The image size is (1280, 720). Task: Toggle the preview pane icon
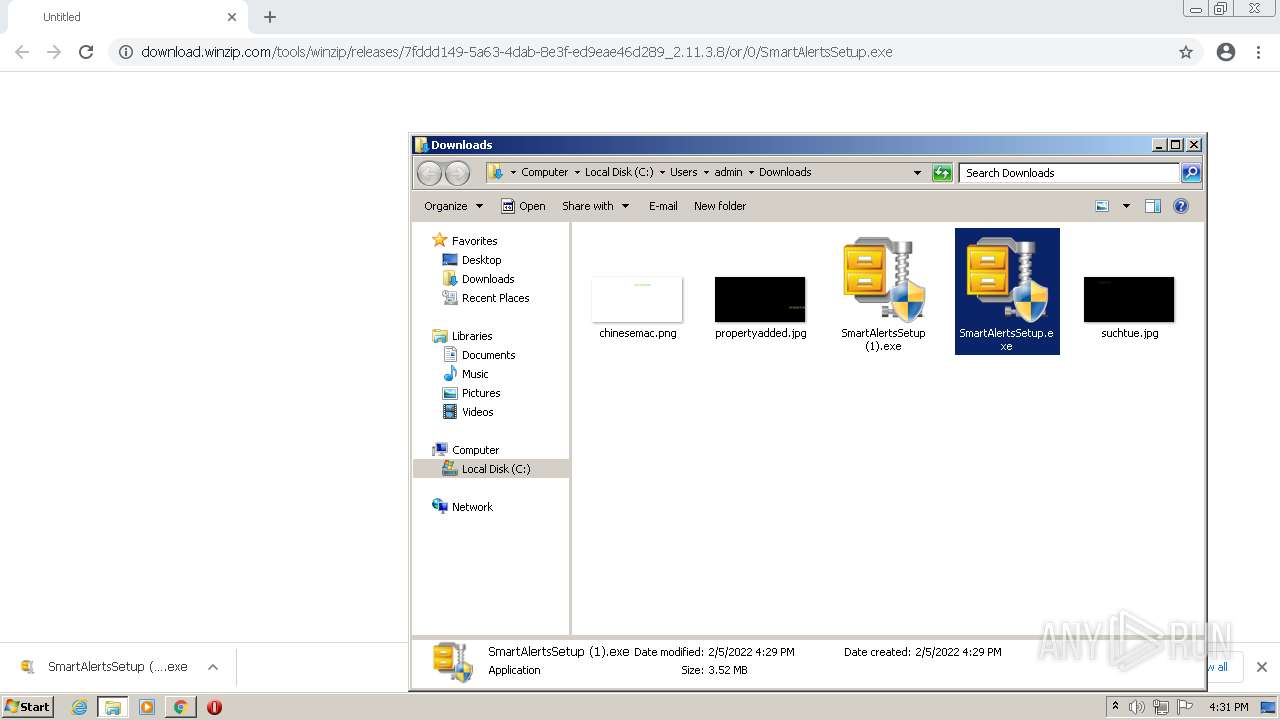tap(1153, 206)
